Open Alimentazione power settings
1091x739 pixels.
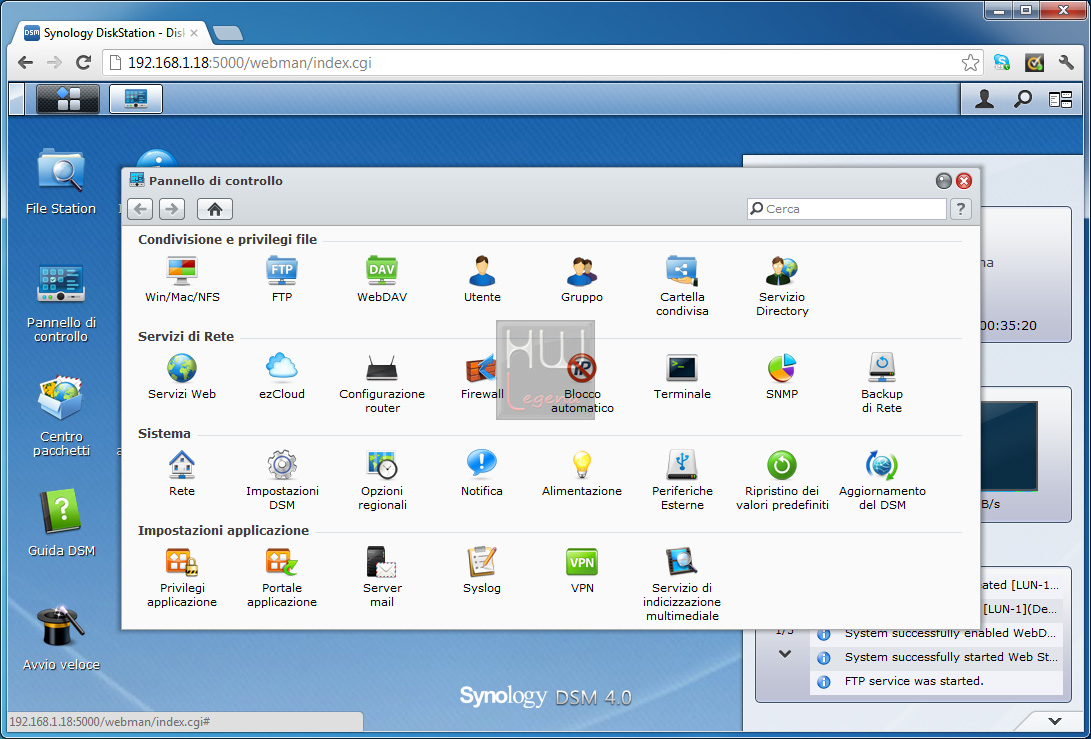click(582, 473)
